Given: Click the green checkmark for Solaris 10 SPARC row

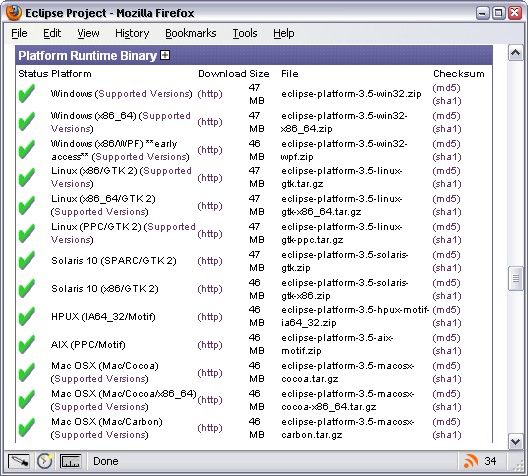Looking at the screenshot, I should coord(27,261).
